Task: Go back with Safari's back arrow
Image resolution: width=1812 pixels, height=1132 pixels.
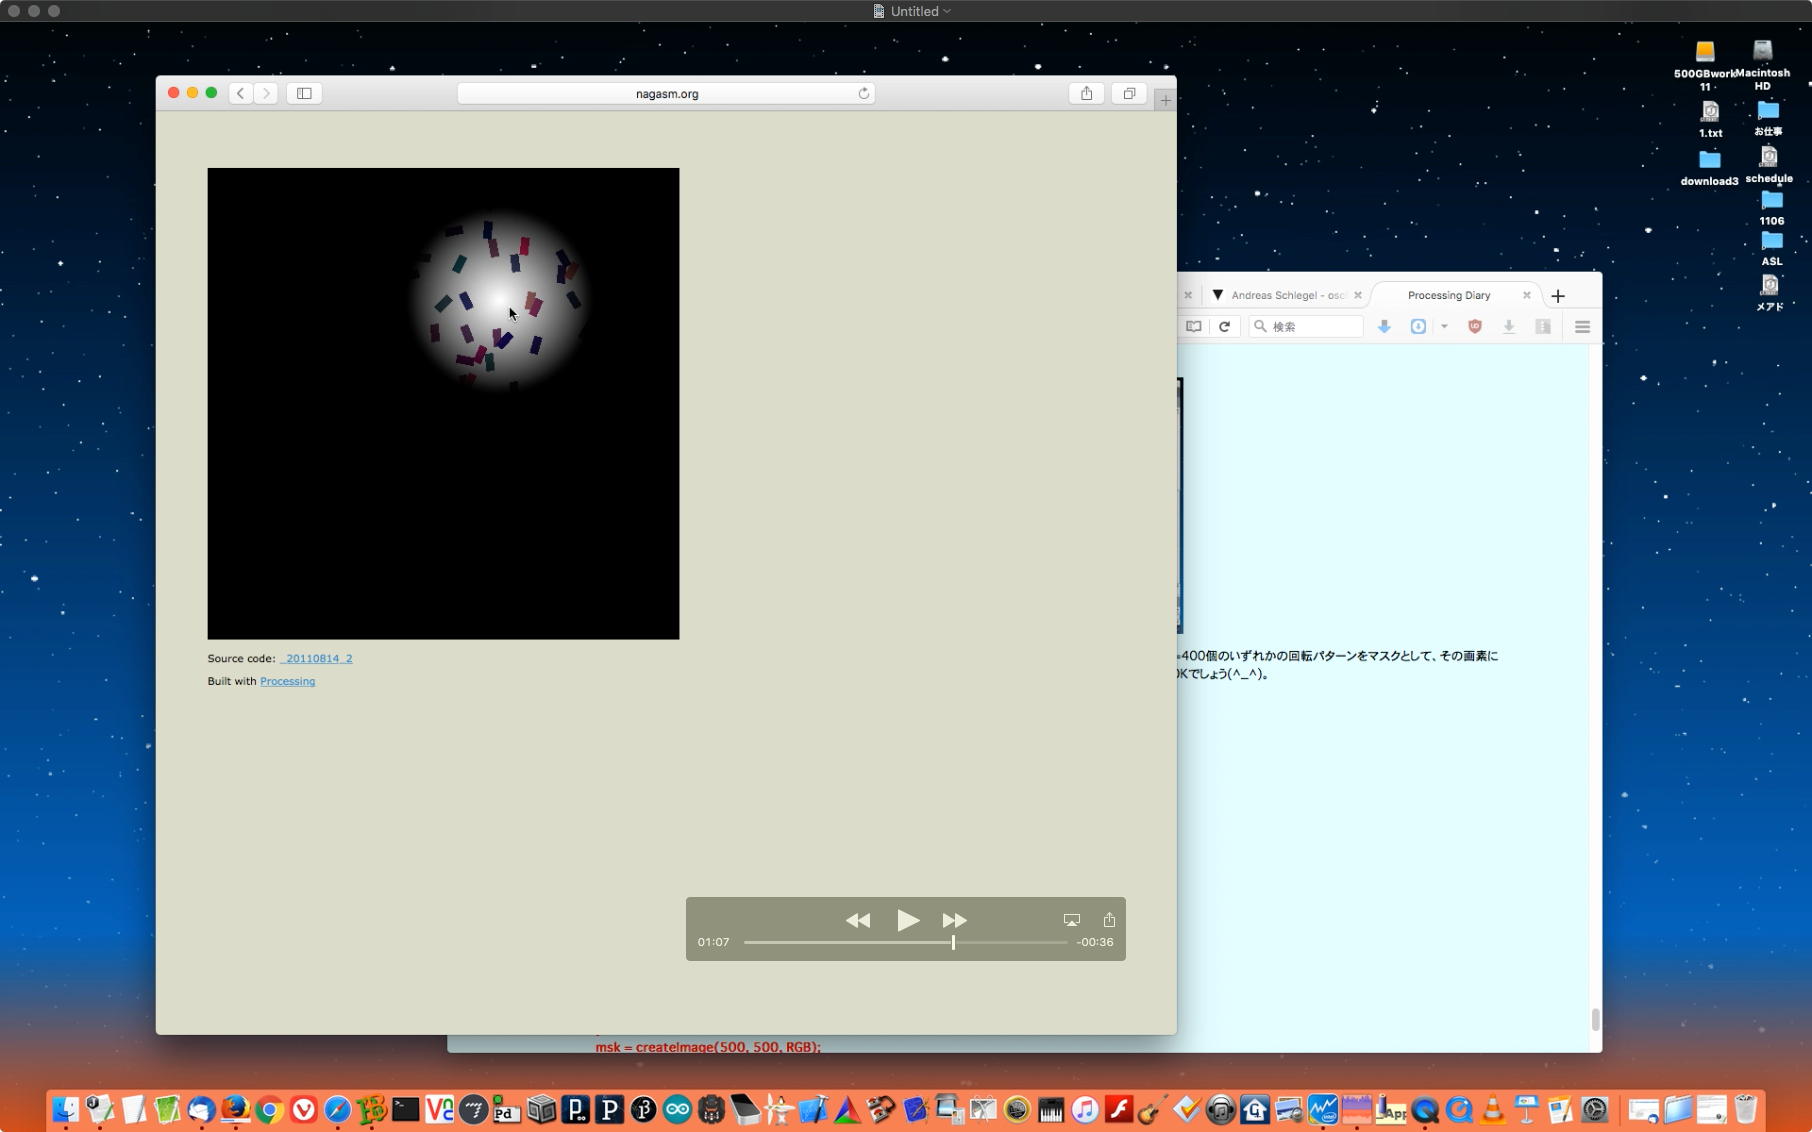Action: point(240,93)
